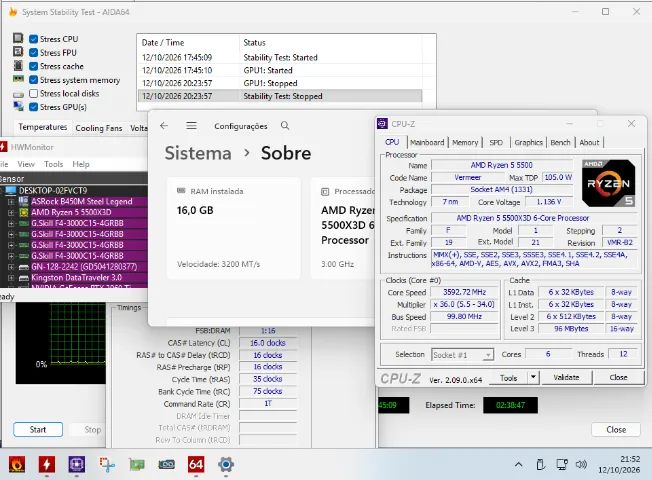
Task: Click DESKTOP-02FVCT9 computer icon in HWMonitor
Action: (10, 191)
